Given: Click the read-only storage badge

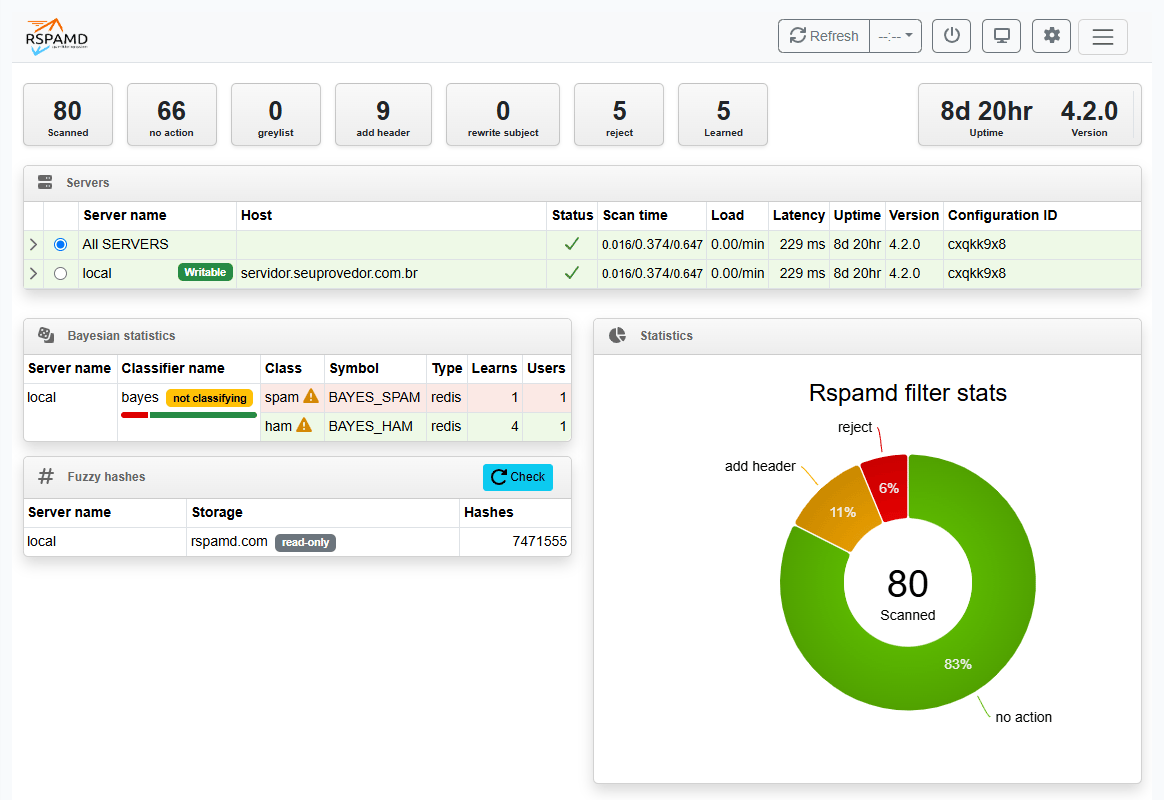Looking at the screenshot, I should [x=305, y=542].
